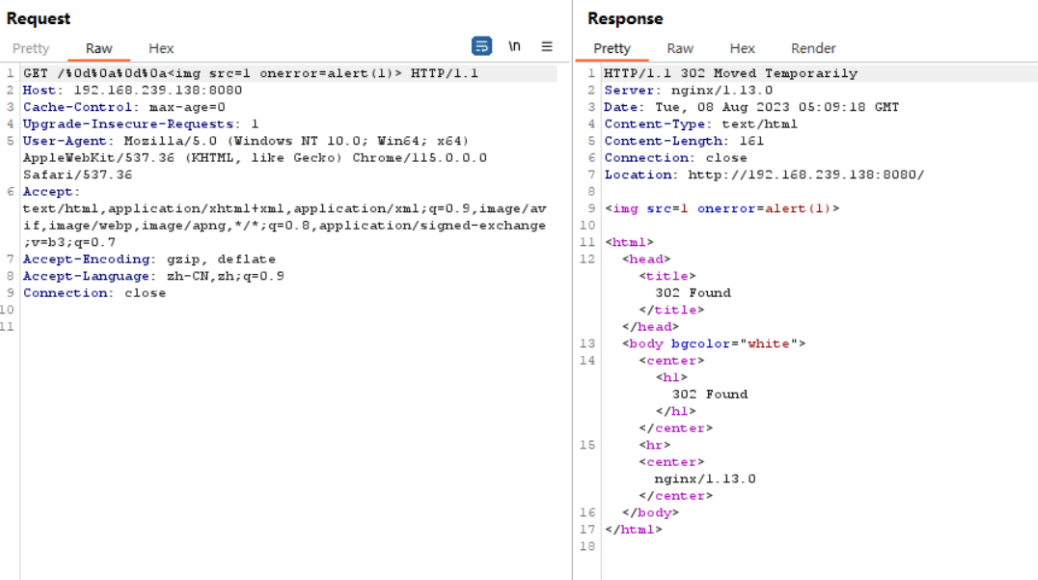Click the Accept-Encoding: gzip, deflate line
1038x580 pixels.
point(150,259)
